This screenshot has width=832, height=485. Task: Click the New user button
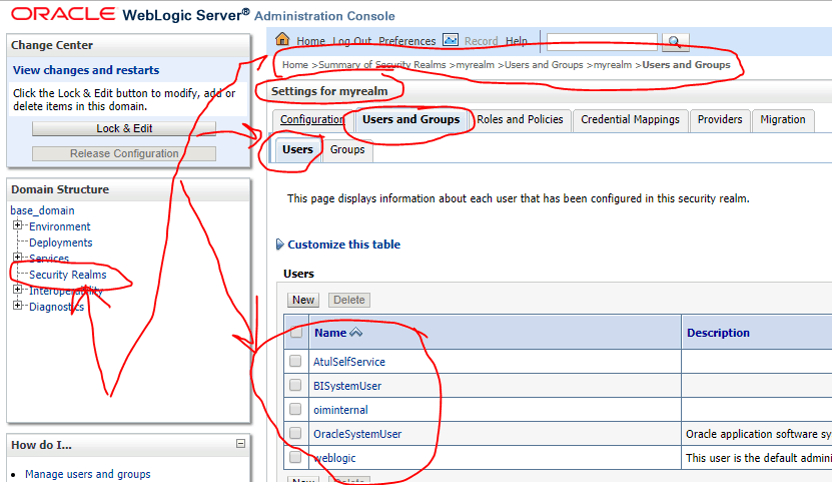coord(303,300)
